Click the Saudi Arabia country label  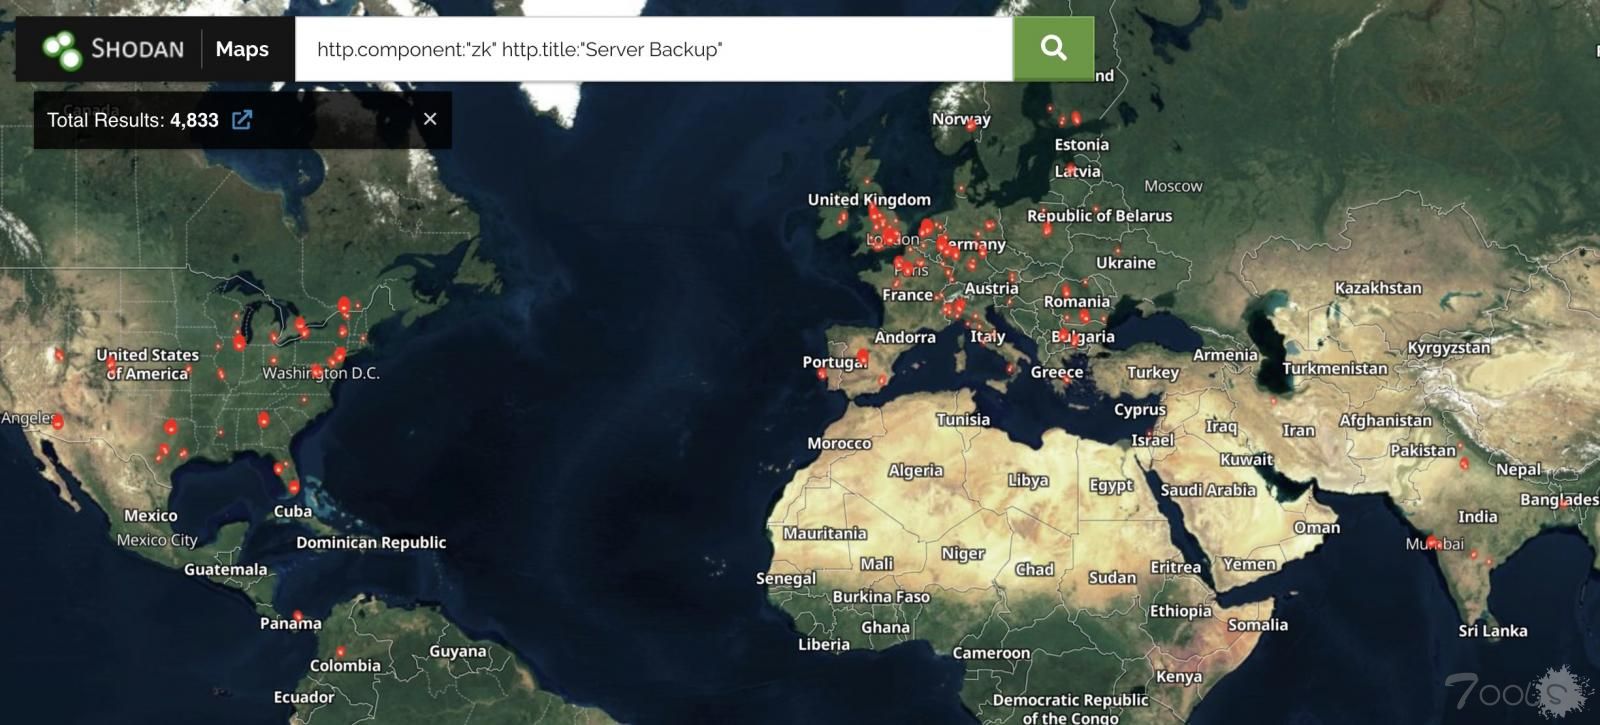click(x=1208, y=490)
